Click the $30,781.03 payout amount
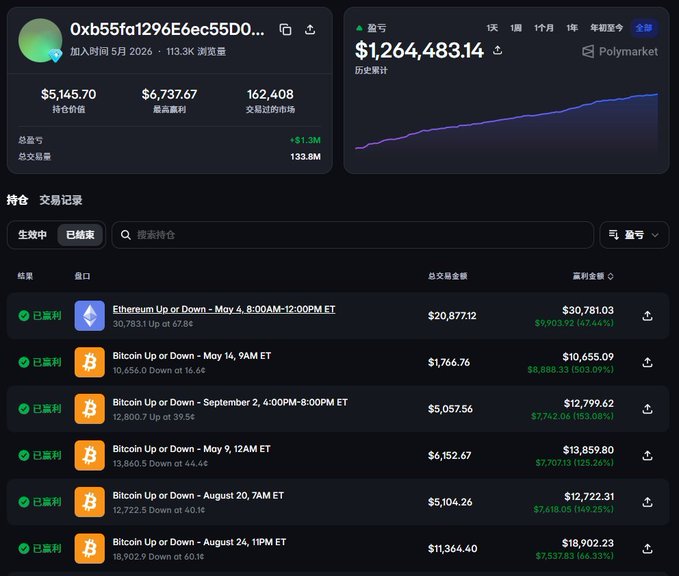The image size is (679, 576). click(x=588, y=310)
